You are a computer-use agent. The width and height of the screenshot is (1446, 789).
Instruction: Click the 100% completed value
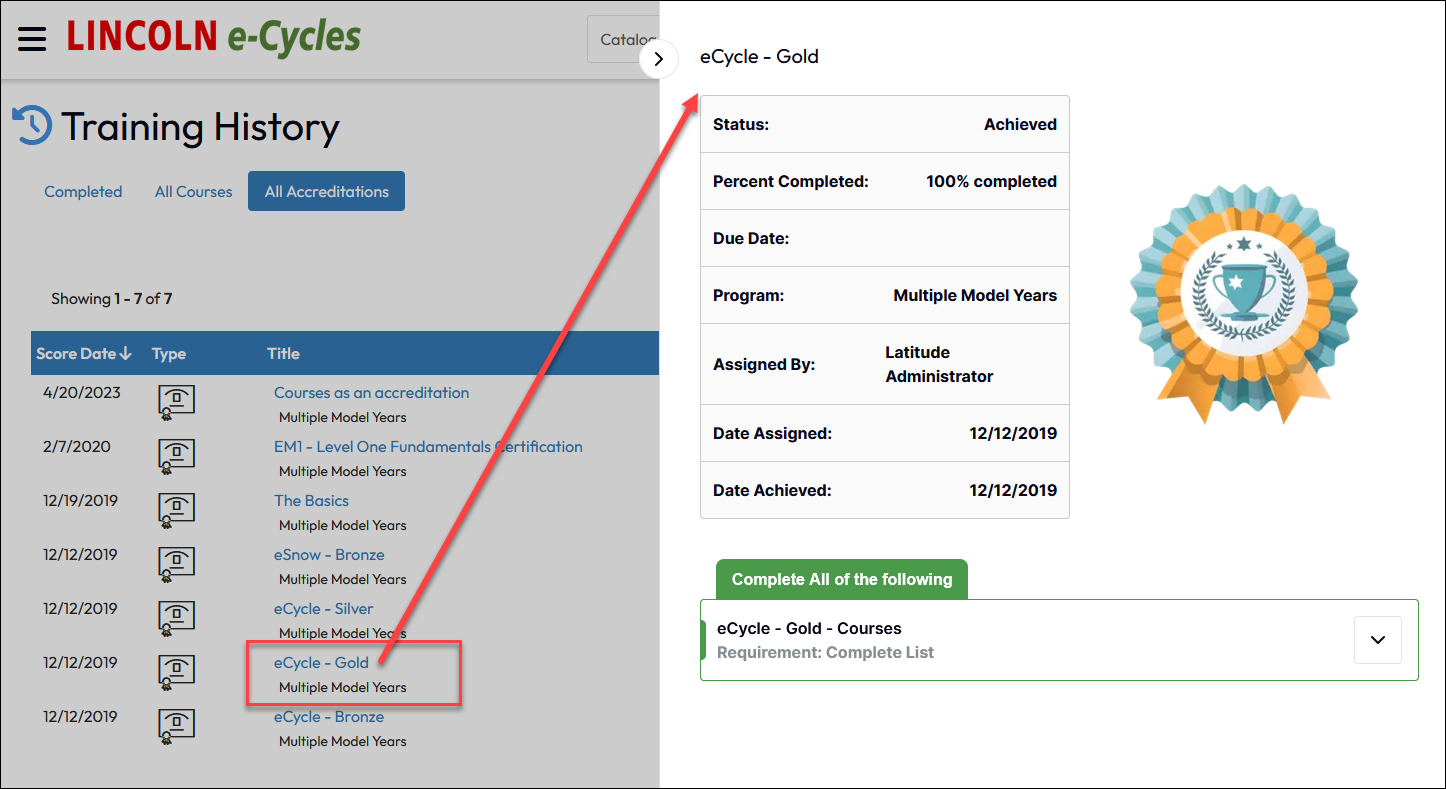pyautogui.click(x=991, y=181)
